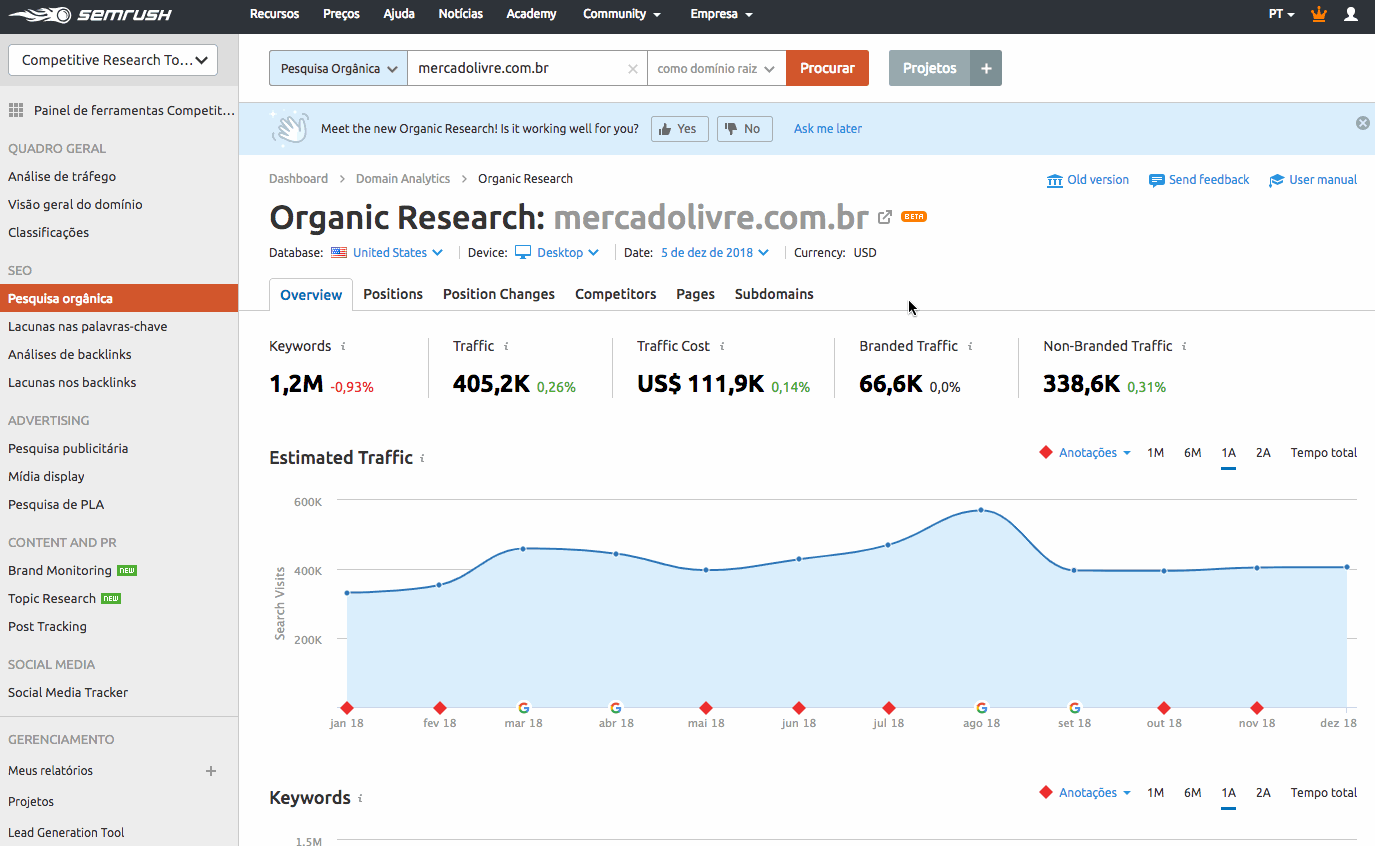The width and height of the screenshot is (1375, 846).
Task: Add new project with plus button
Action: point(986,68)
